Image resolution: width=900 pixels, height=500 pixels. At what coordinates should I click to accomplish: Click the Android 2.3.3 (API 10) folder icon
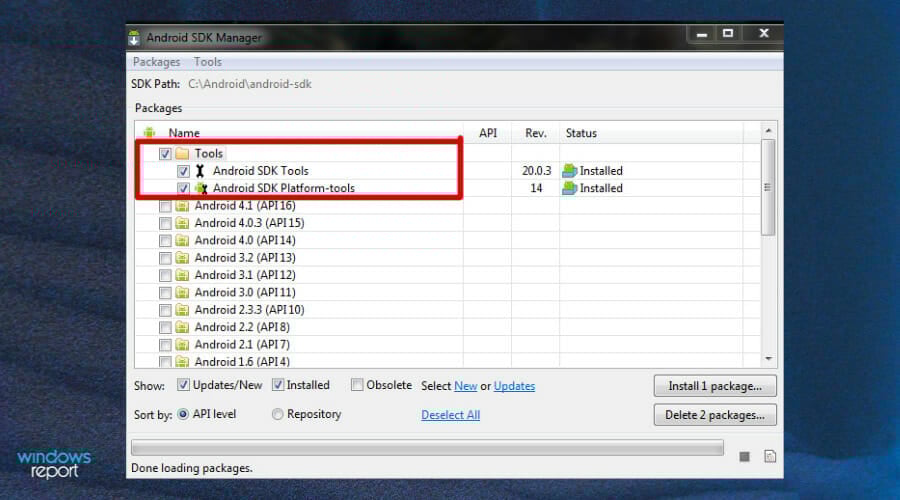(182, 310)
